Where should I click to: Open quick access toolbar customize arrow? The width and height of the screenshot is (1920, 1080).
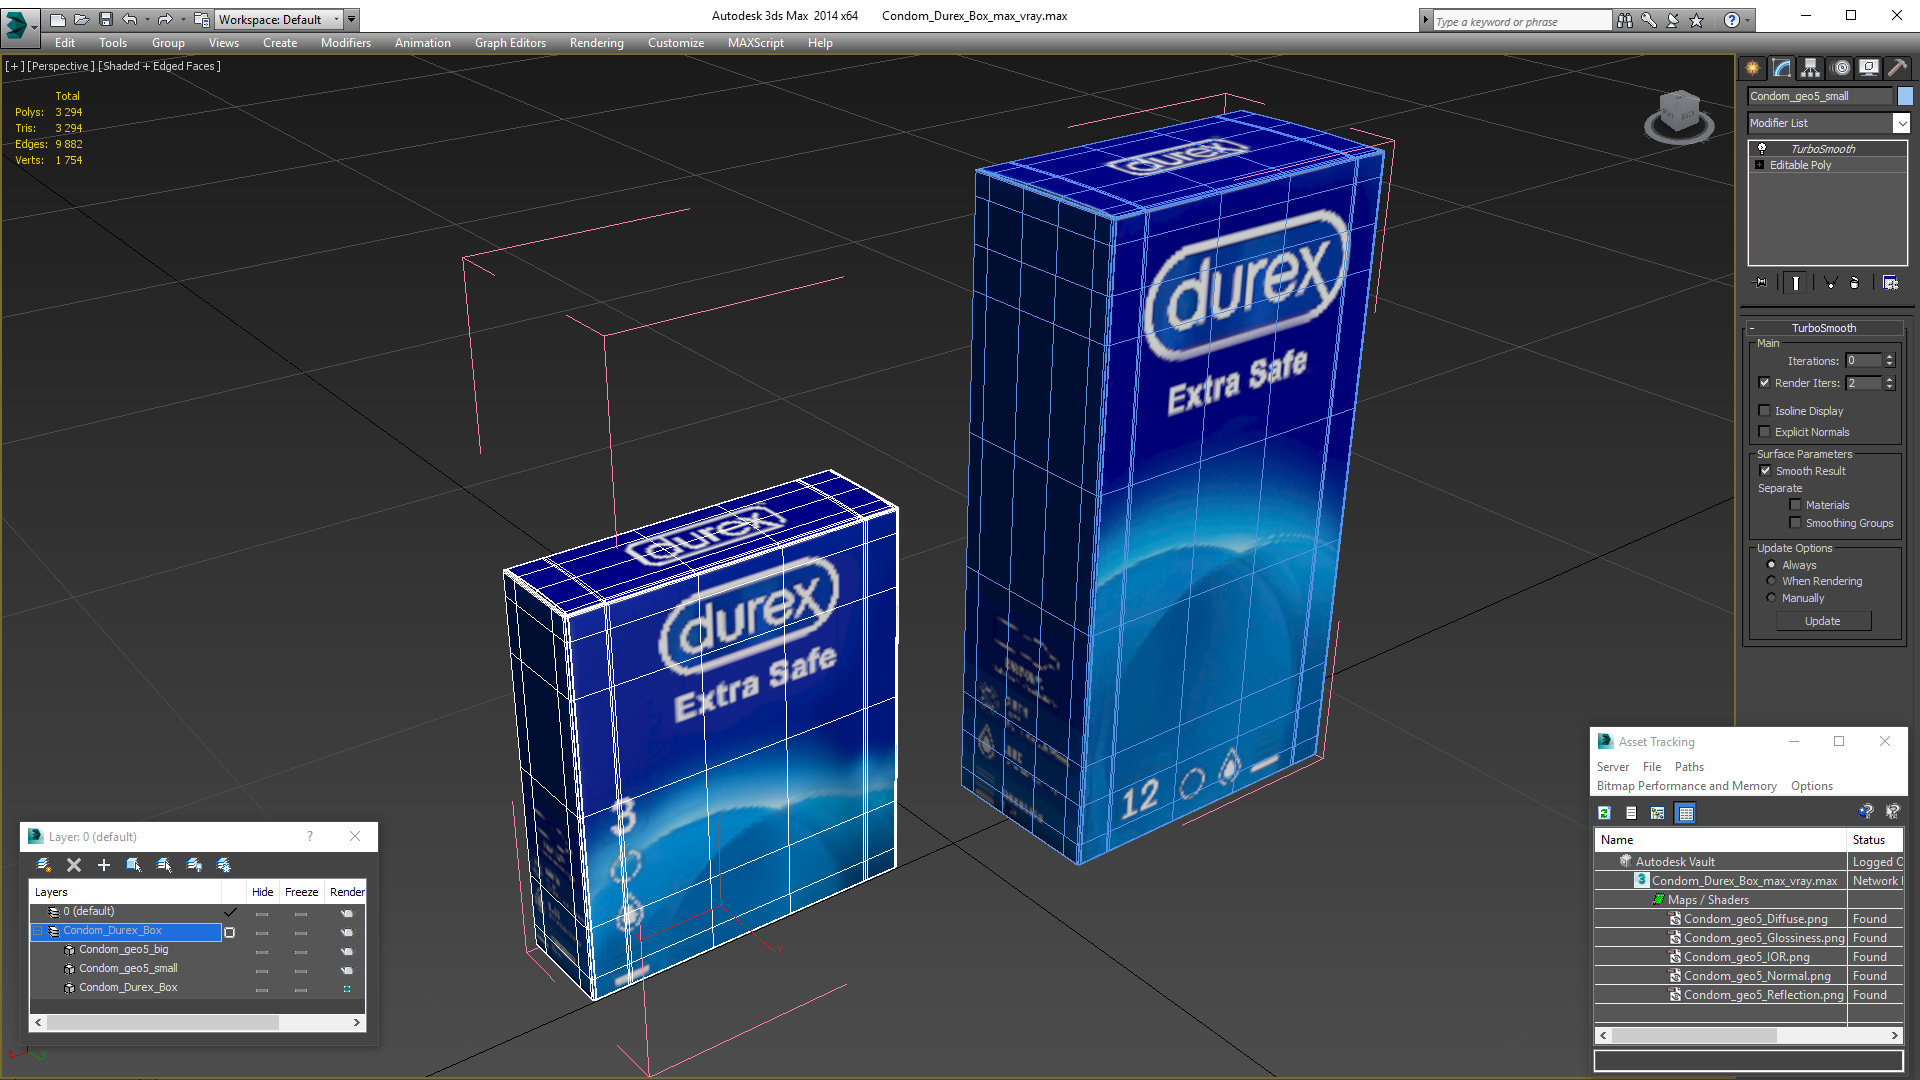(351, 19)
